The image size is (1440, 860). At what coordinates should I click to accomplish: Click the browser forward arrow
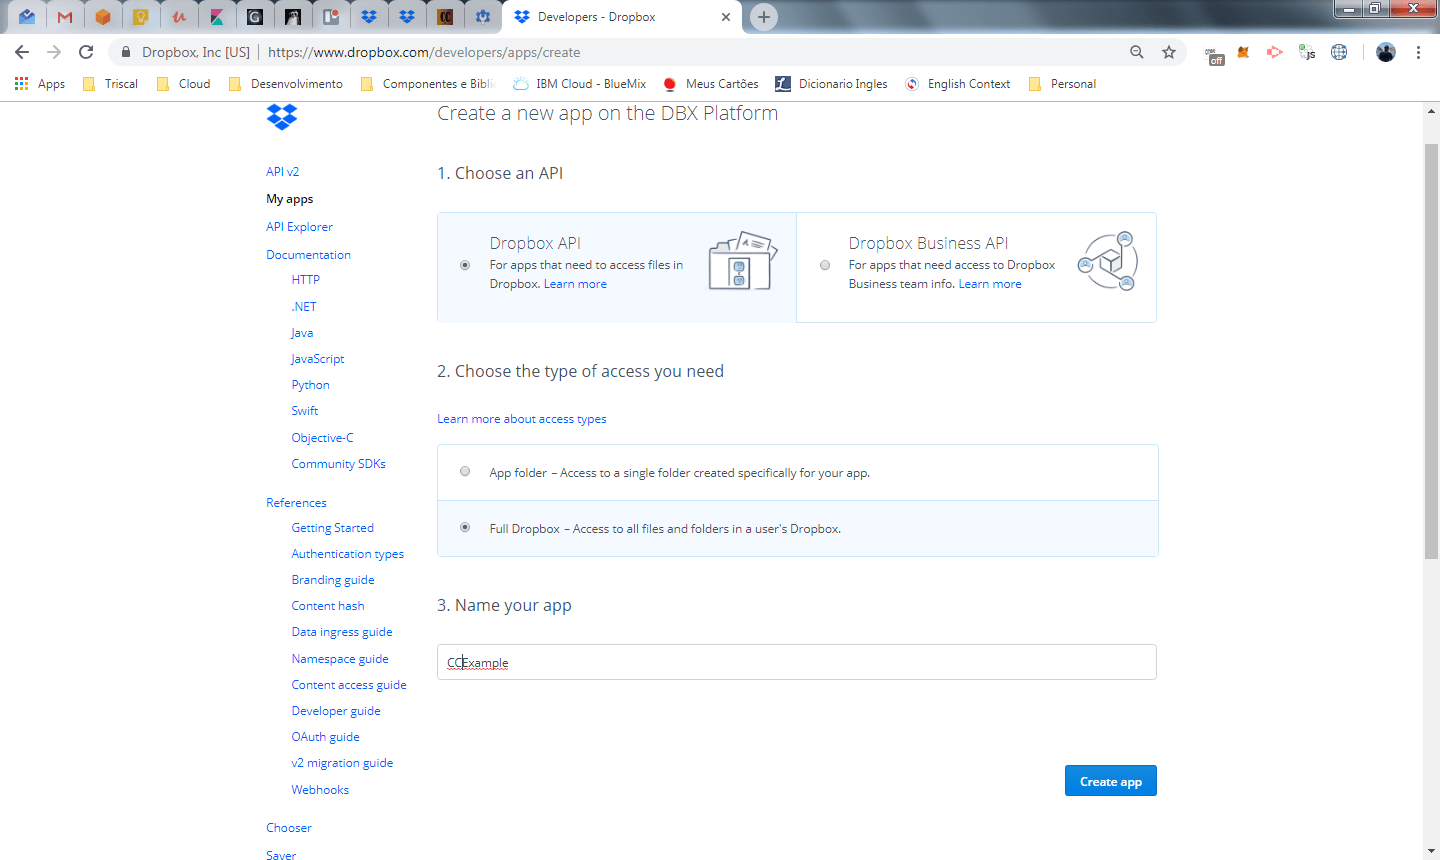click(54, 52)
